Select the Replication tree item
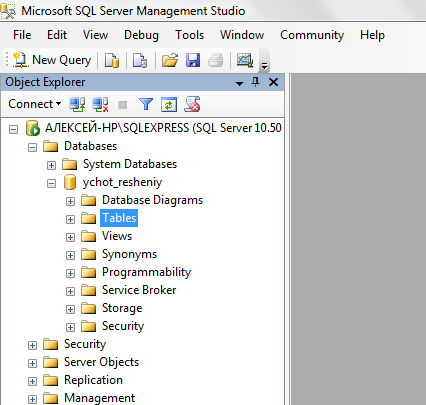426x405 pixels. [93, 380]
